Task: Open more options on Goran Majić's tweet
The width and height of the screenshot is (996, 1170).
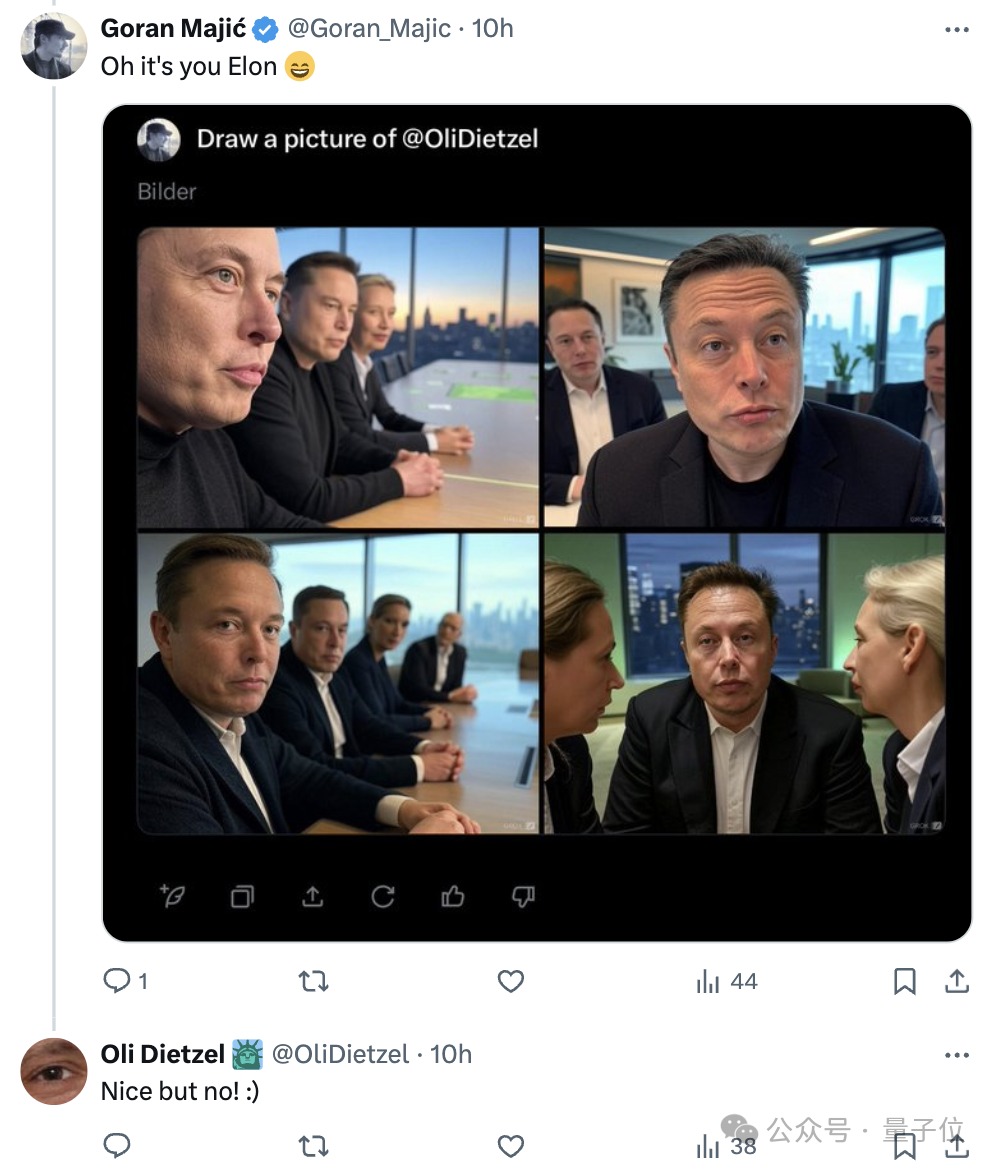Action: point(956,30)
